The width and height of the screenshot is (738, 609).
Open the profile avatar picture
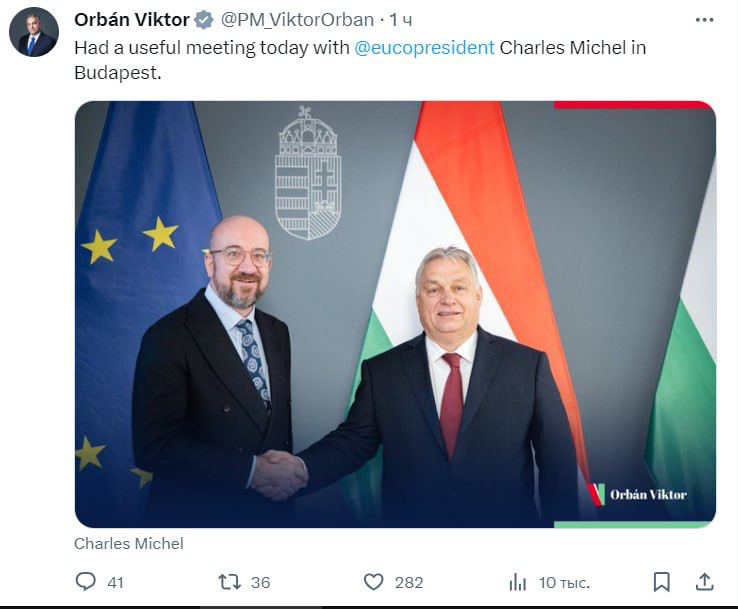[34, 32]
